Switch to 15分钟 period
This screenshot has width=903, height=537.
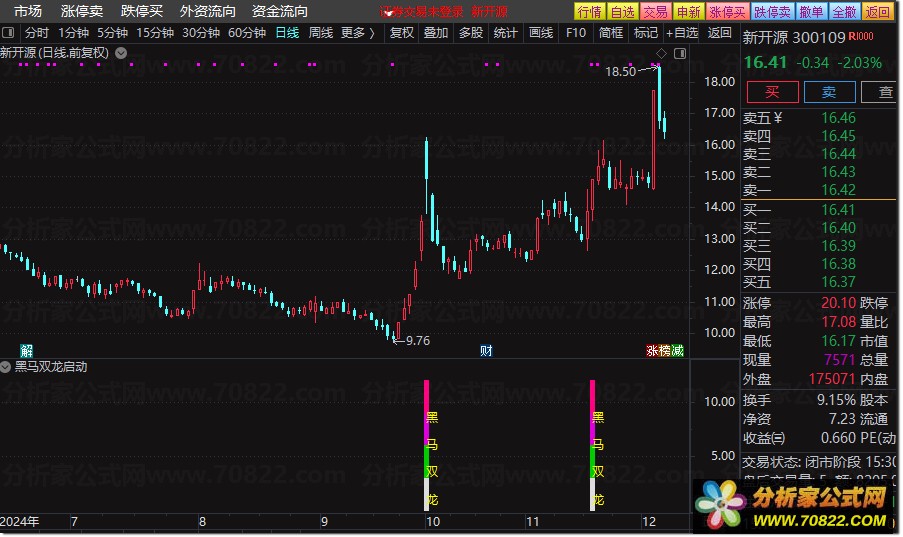click(155, 33)
